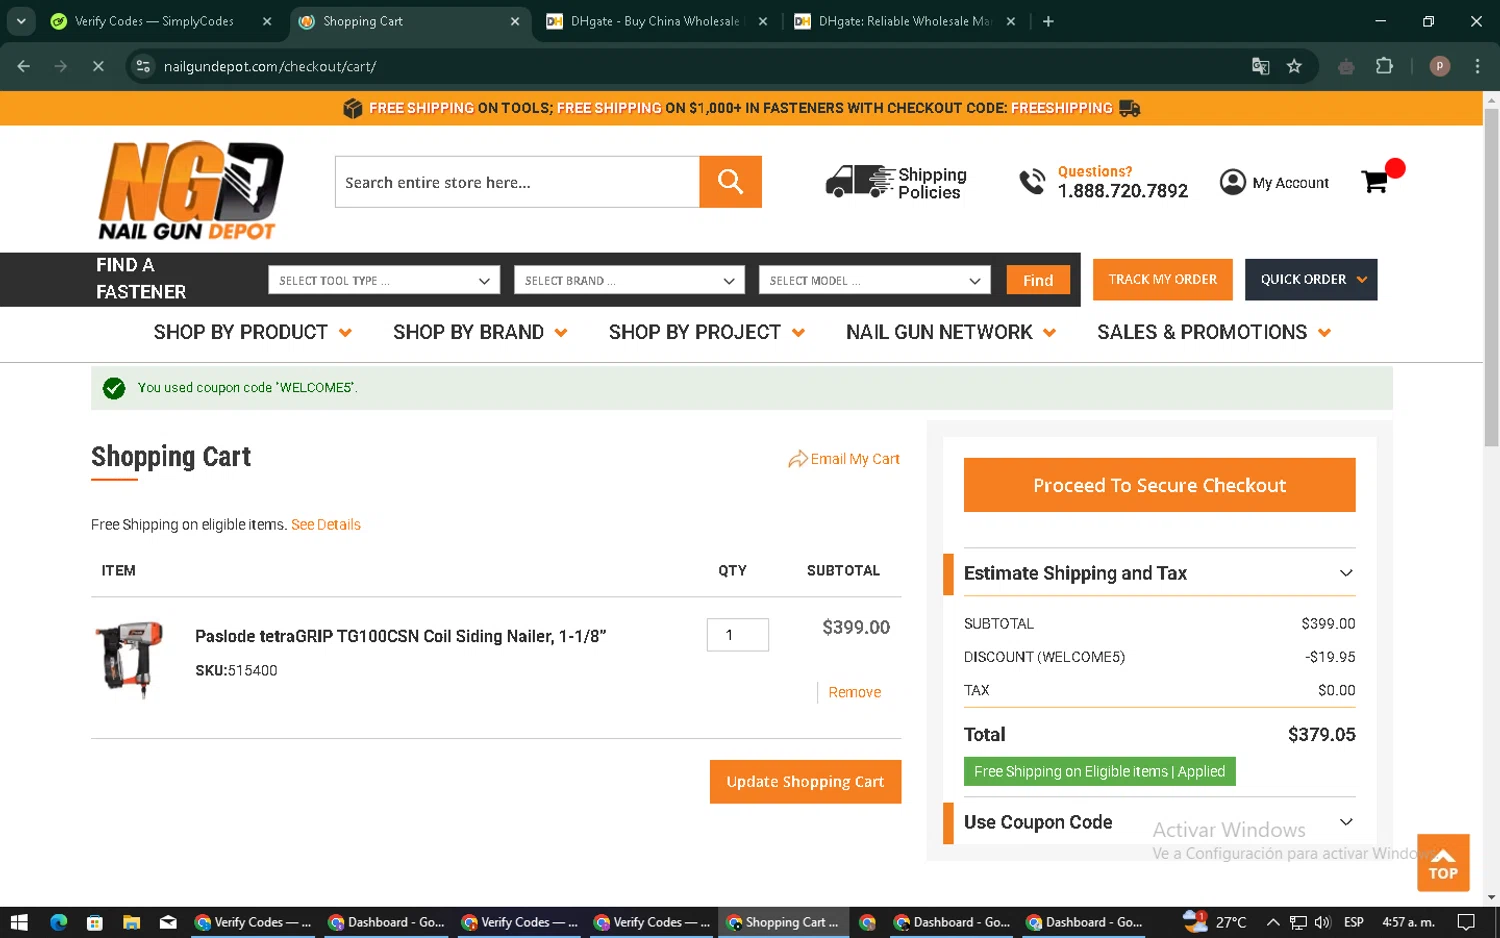Open the shopping cart icon in header
1500x938 pixels.
pyautogui.click(x=1375, y=181)
